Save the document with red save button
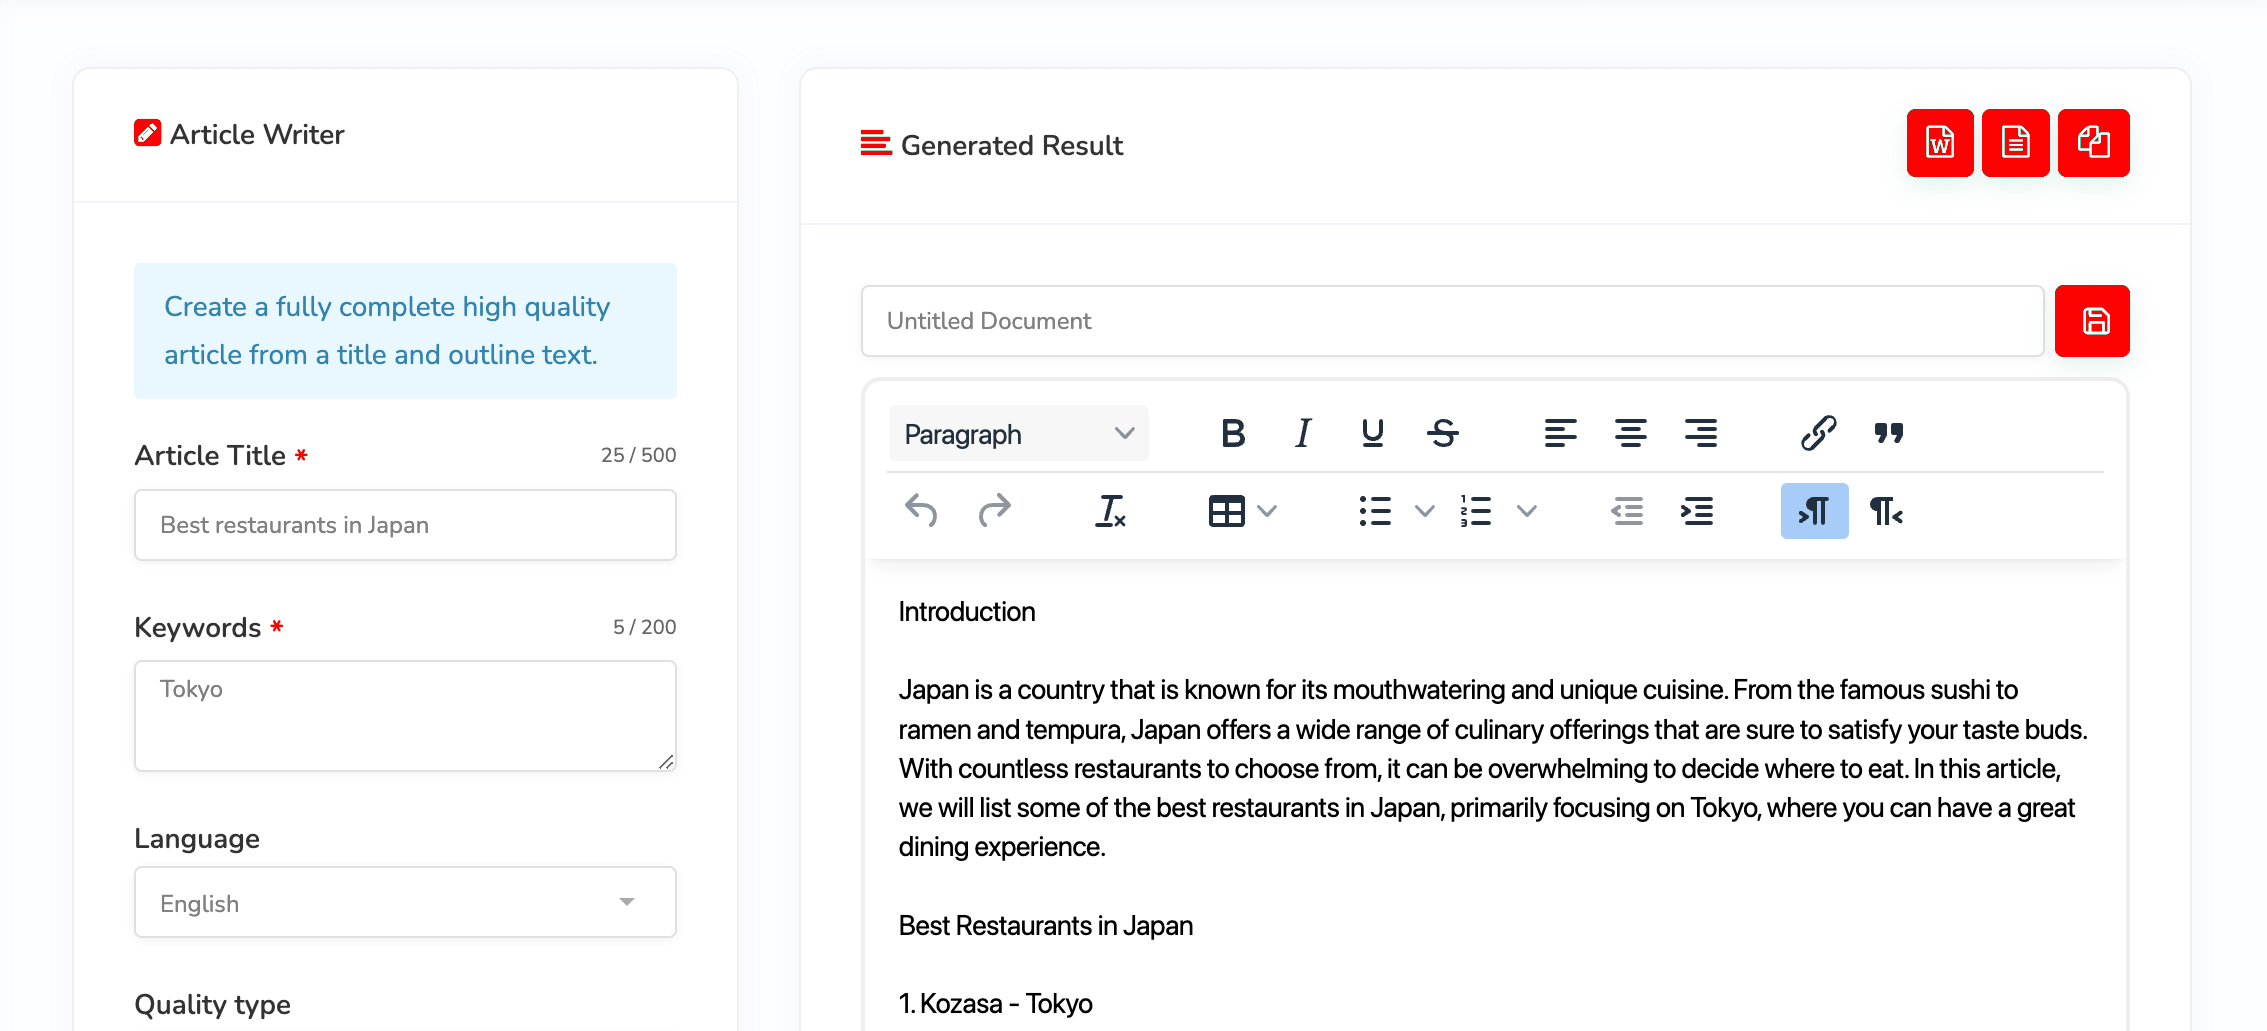 [2092, 321]
